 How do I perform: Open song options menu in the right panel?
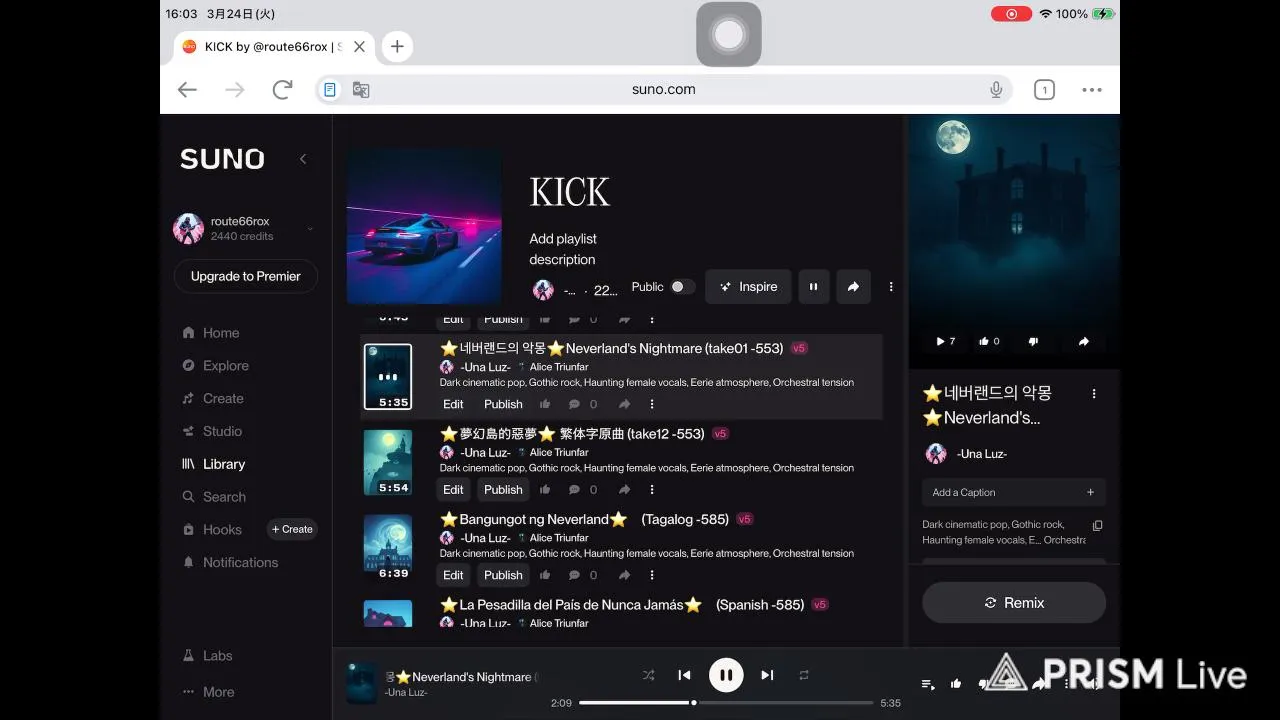point(1094,394)
